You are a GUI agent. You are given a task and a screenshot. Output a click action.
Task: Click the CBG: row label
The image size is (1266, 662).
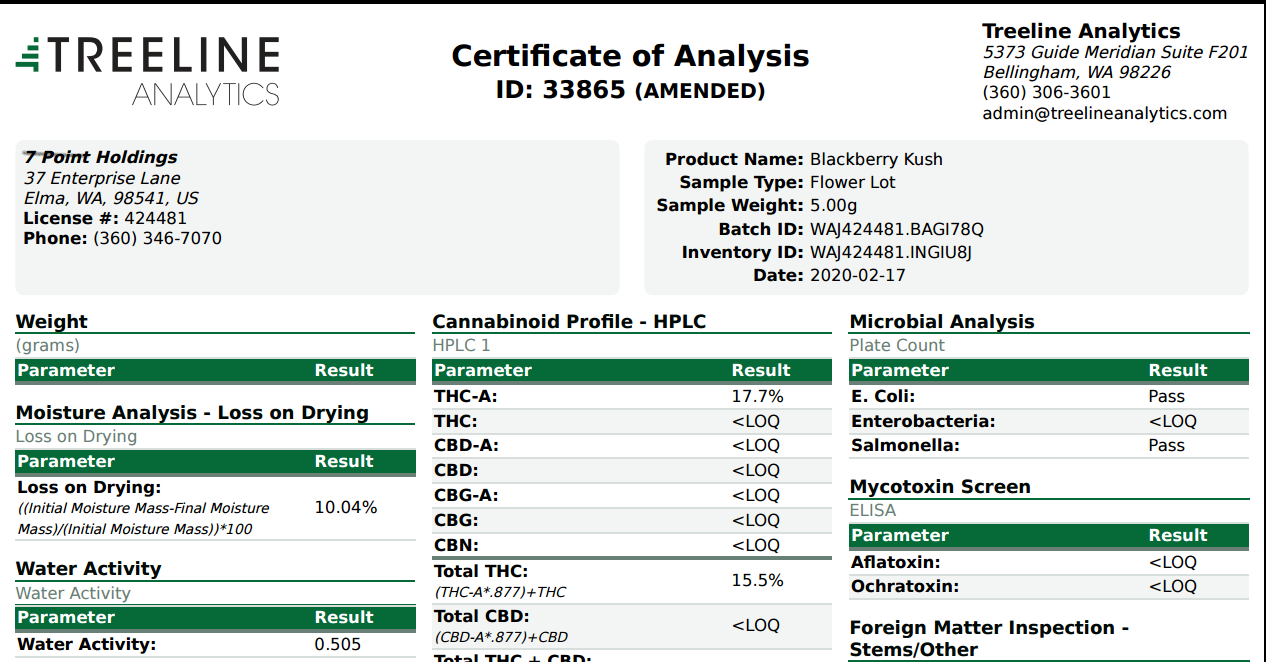coord(456,520)
